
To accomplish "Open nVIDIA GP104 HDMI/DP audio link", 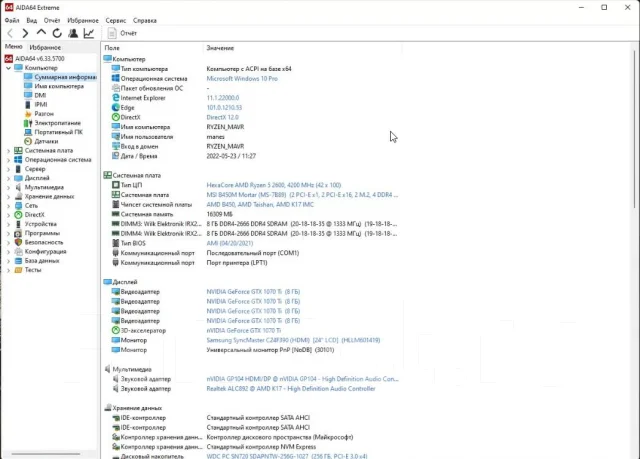I will pos(302,379).
